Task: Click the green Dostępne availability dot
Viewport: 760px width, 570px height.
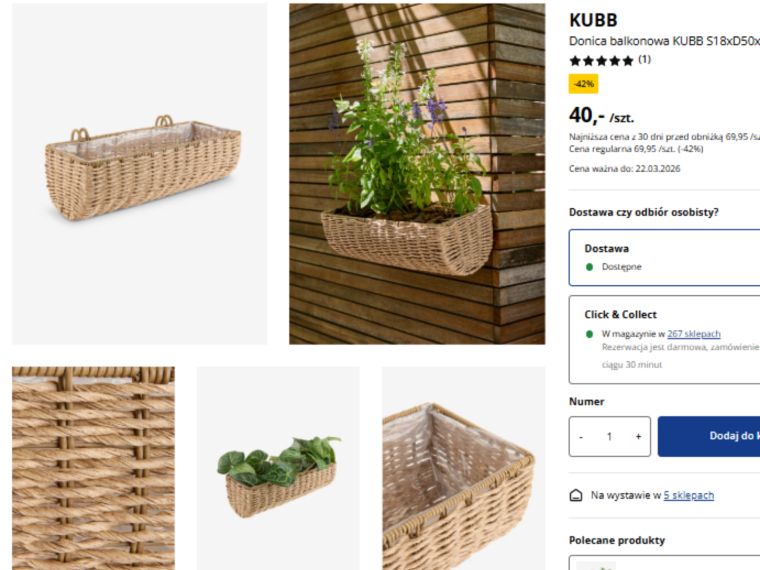Action: point(589,267)
